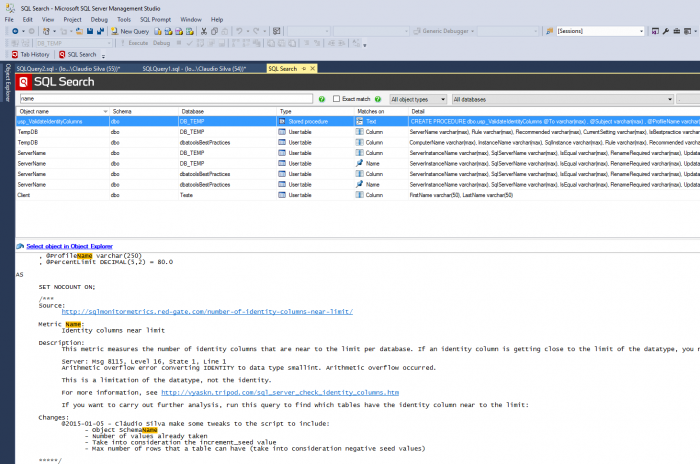This screenshot has height=464, width=700.
Task: Open the SQL Prompt menu
Action: (155, 19)
